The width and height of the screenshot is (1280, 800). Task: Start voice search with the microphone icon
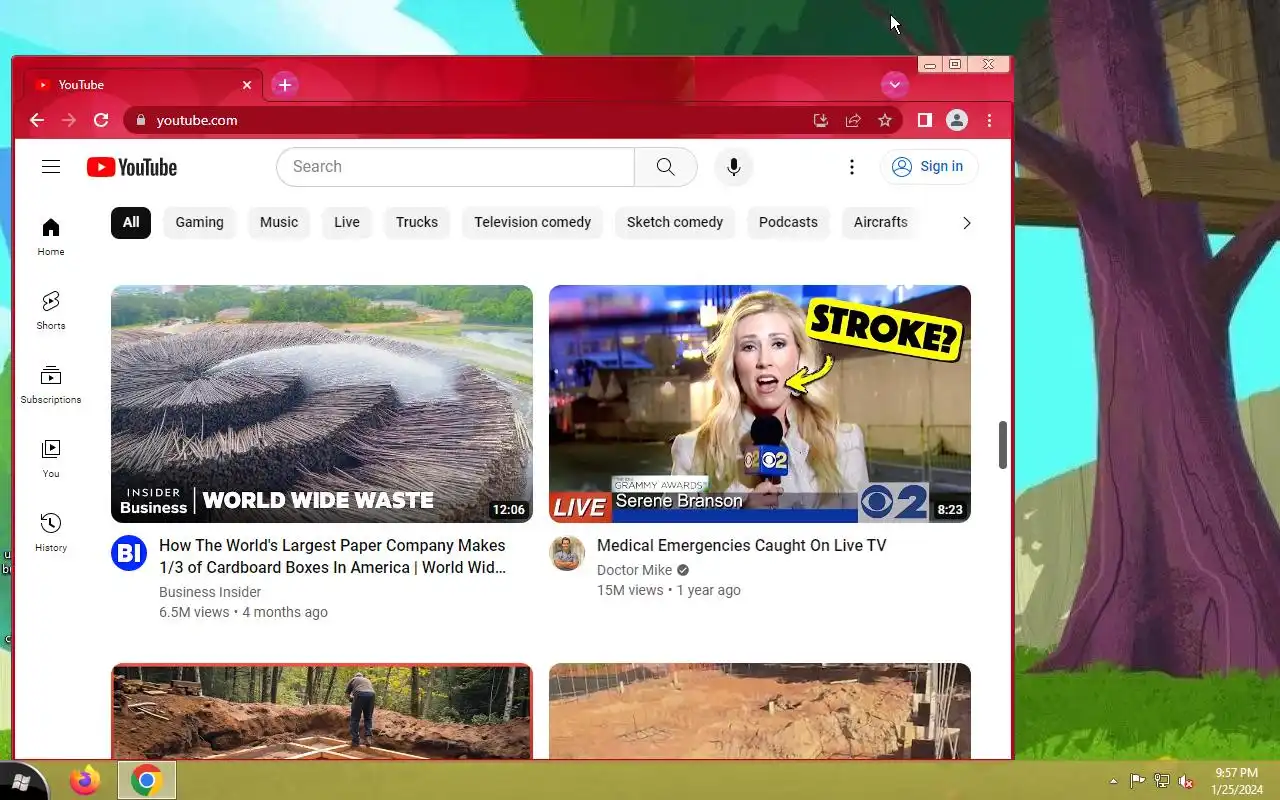pos(734,167)
